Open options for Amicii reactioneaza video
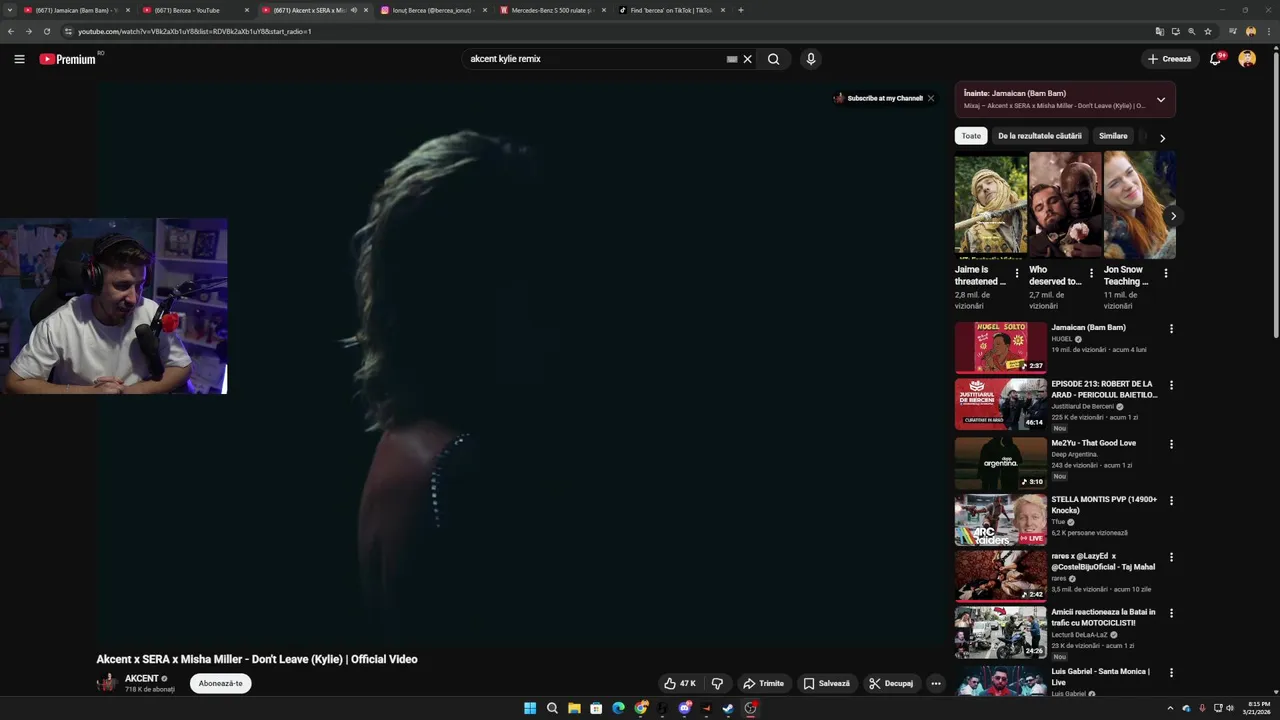 coord(1171,613)
